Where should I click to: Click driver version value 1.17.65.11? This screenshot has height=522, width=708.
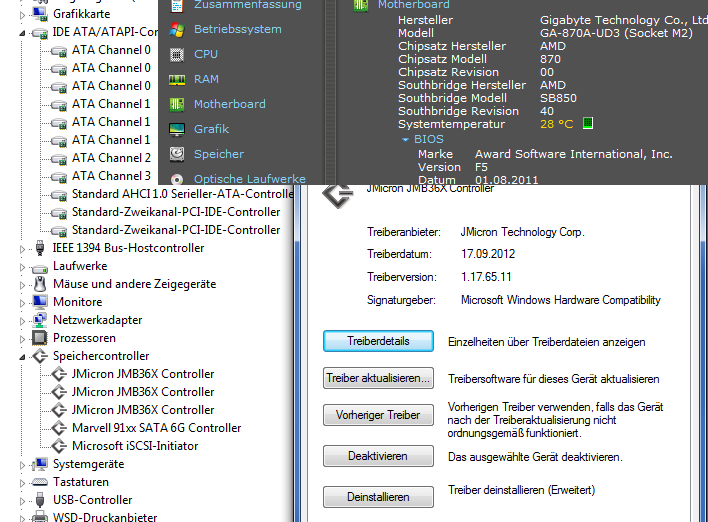pyautogui.click(x=486, y=277)
